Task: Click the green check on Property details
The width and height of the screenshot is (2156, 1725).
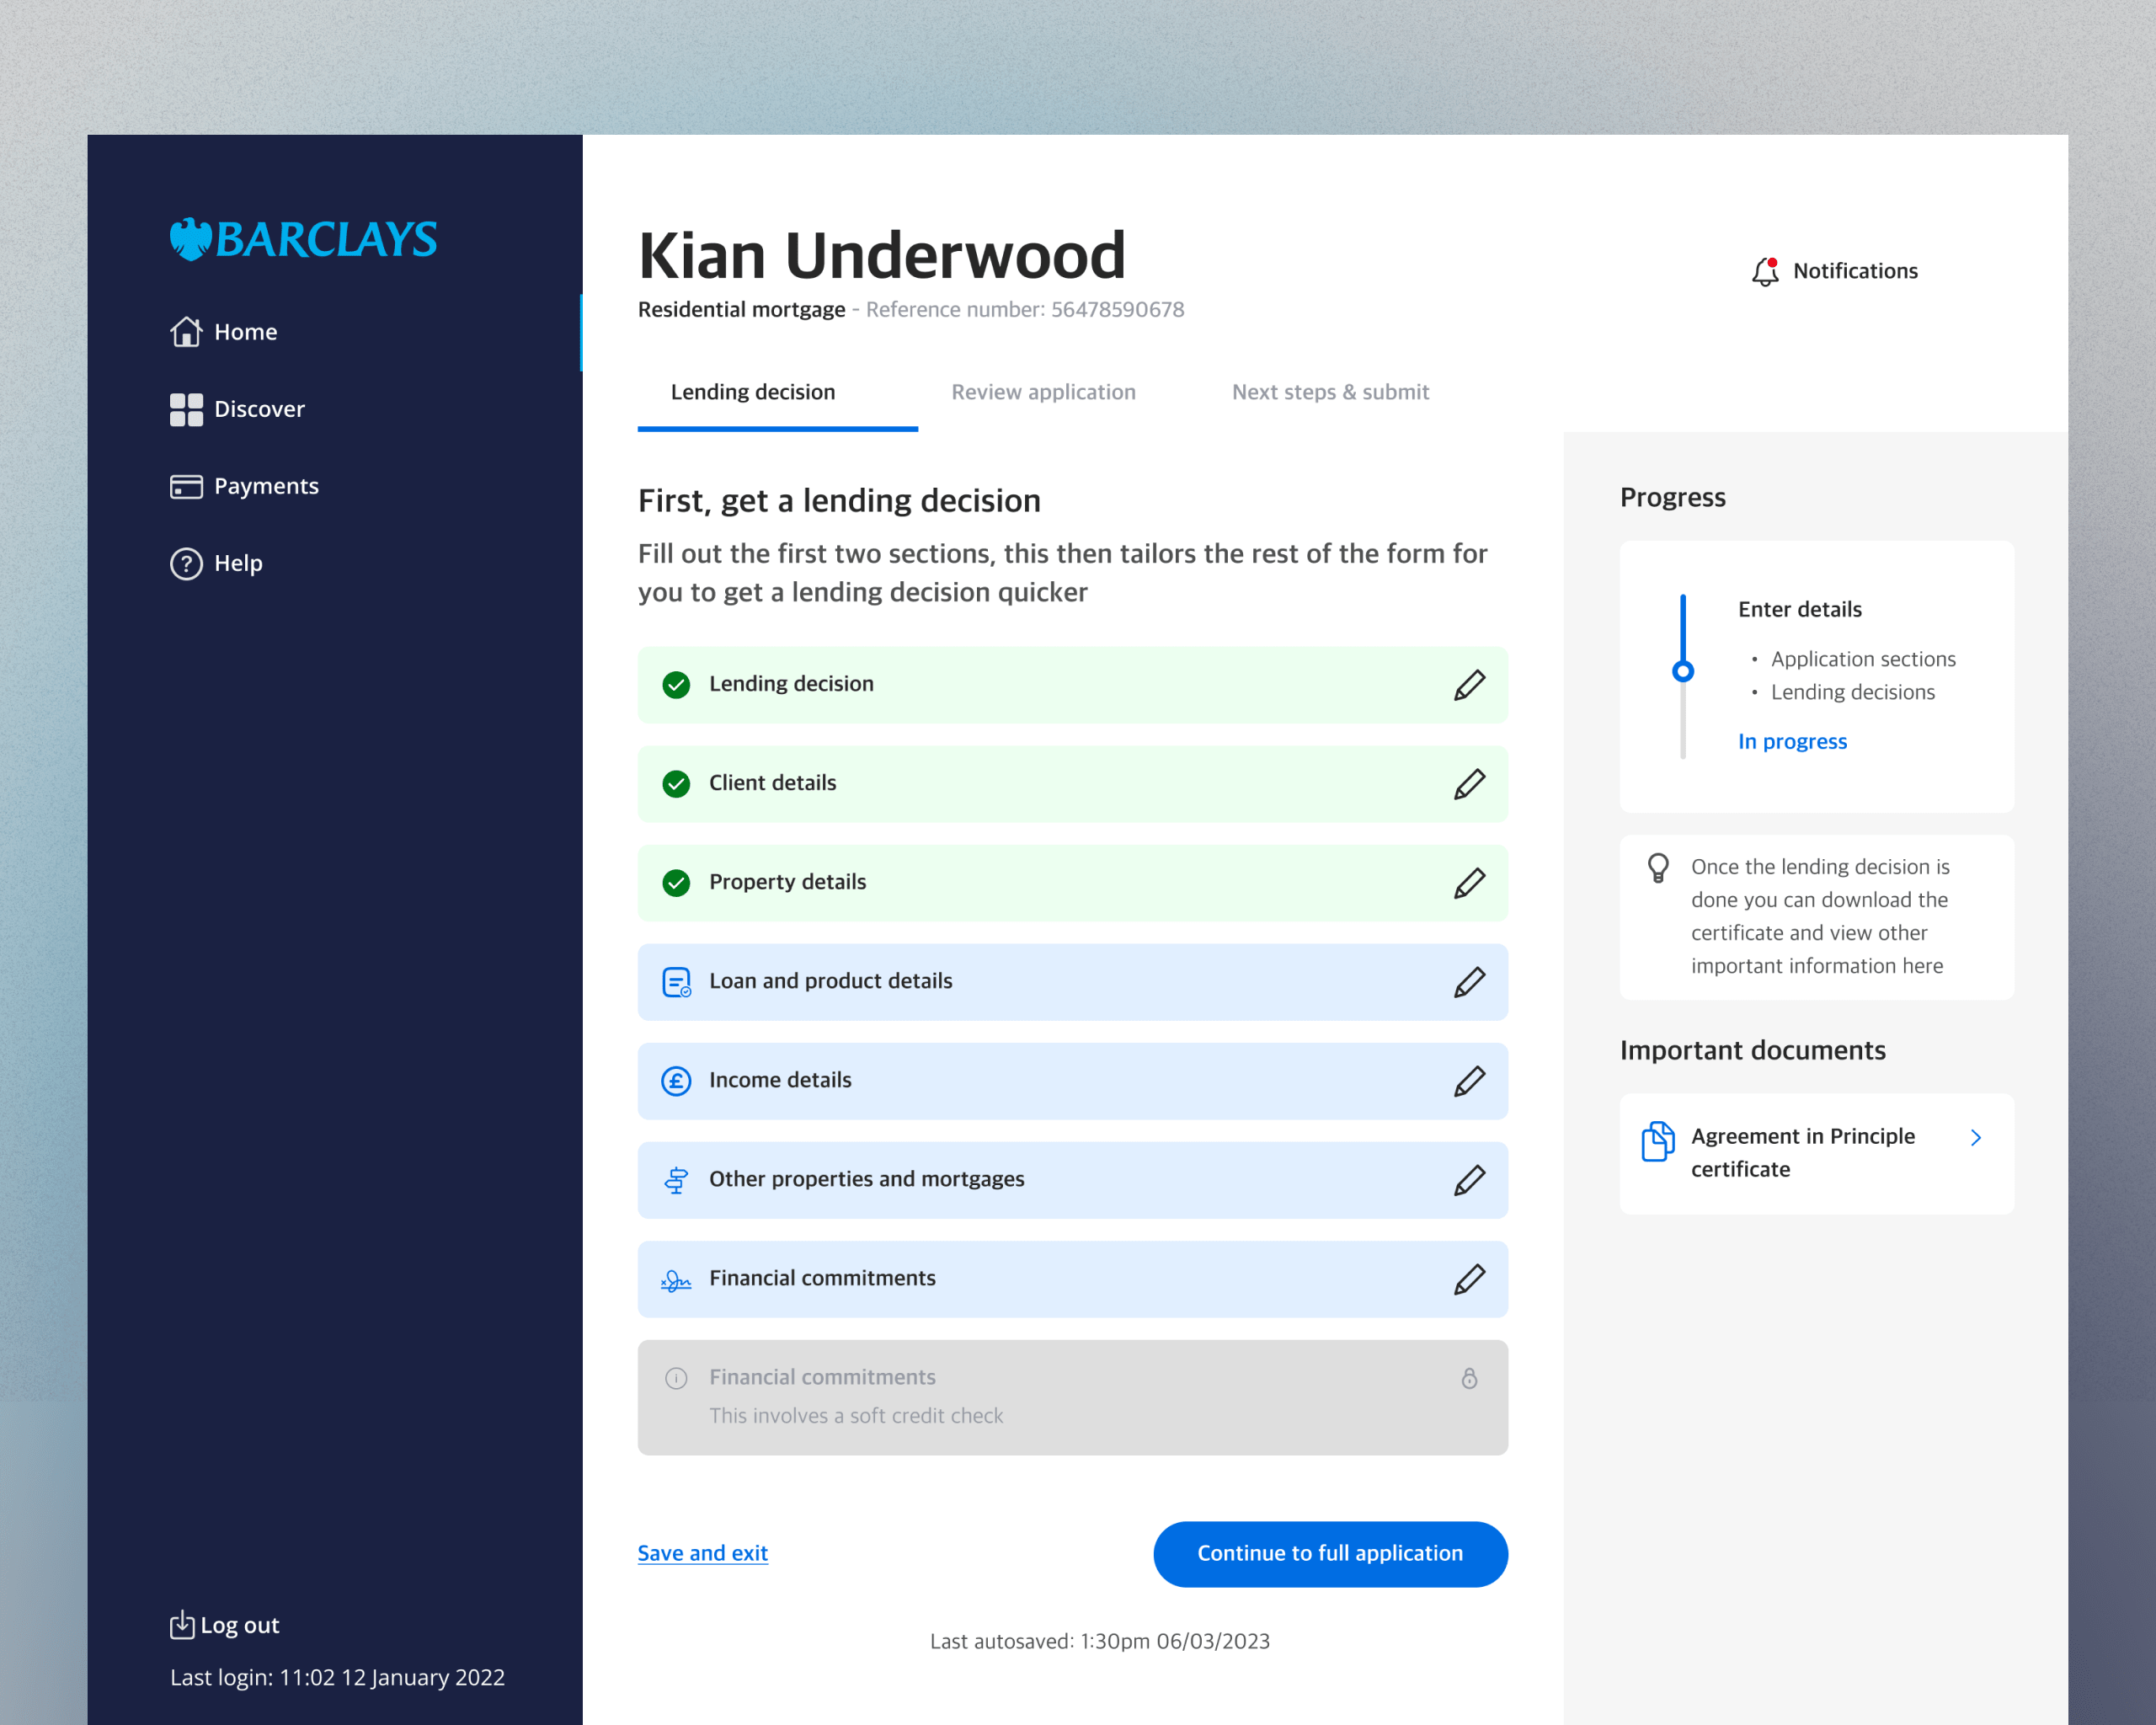Action: pos(676,882)
